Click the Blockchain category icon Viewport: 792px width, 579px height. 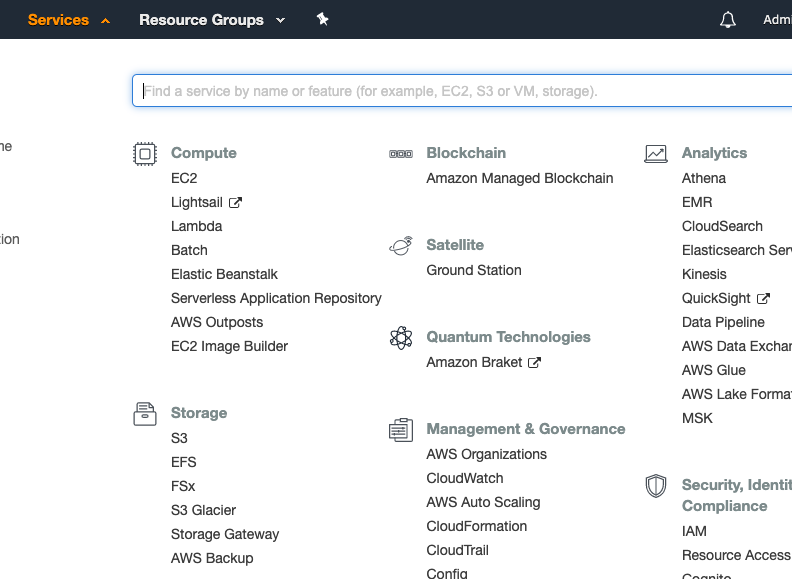[400, 154]
